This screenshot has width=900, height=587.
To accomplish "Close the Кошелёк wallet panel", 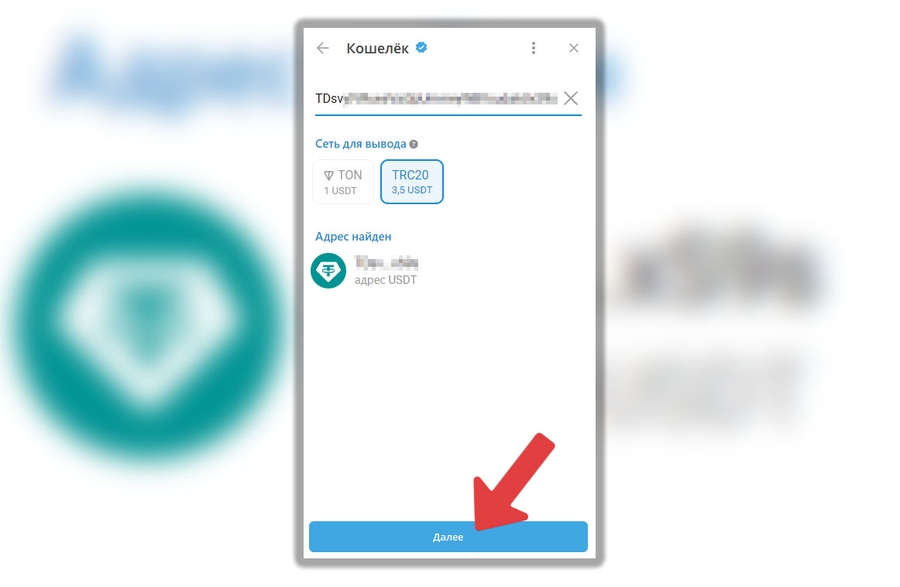I will coord(573,48).
